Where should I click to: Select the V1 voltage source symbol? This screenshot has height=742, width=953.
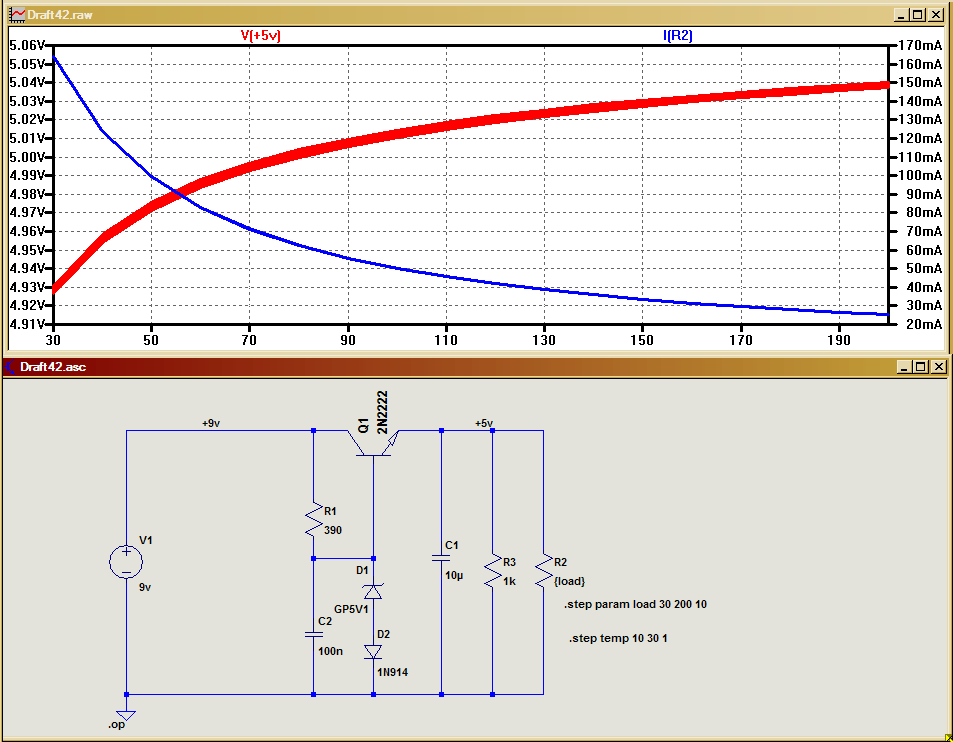[126, 562]
